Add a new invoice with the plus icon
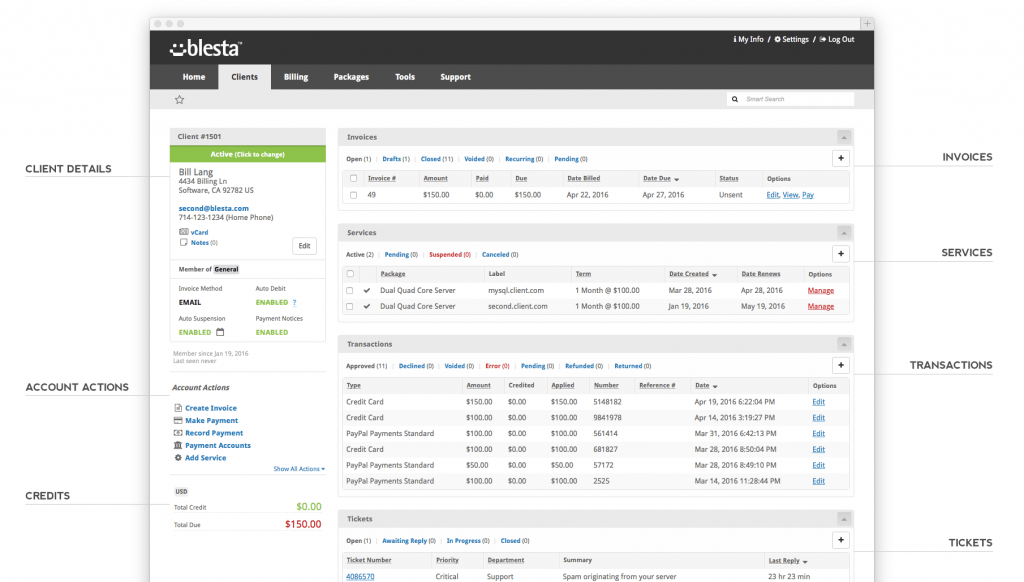The image size is (1024, 582). tap(841, 157)
